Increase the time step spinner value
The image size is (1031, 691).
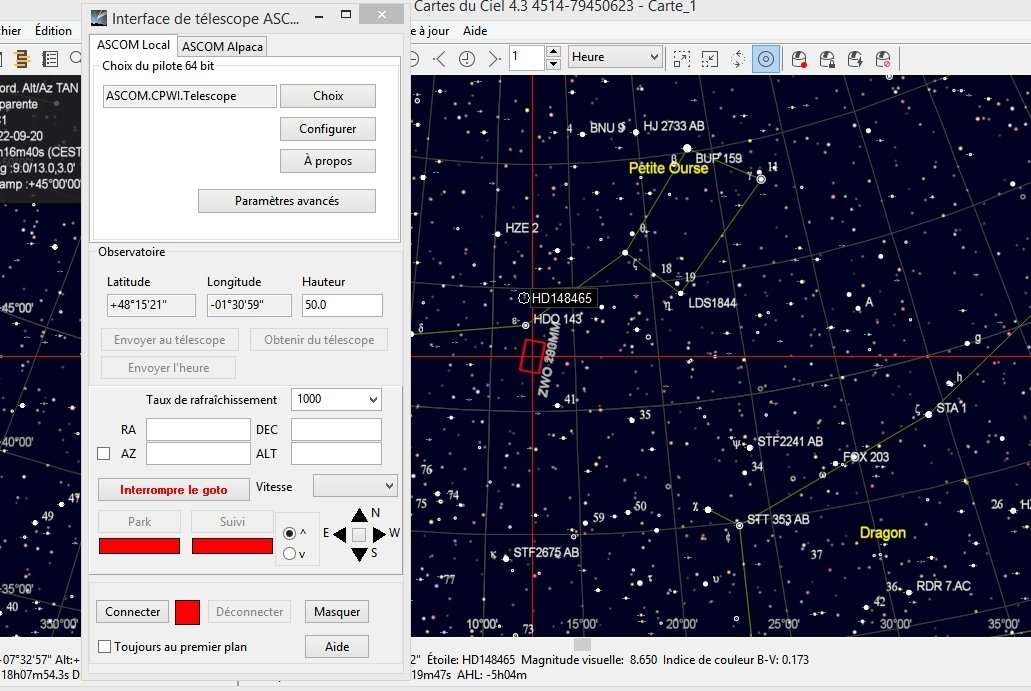click(554, 51)
